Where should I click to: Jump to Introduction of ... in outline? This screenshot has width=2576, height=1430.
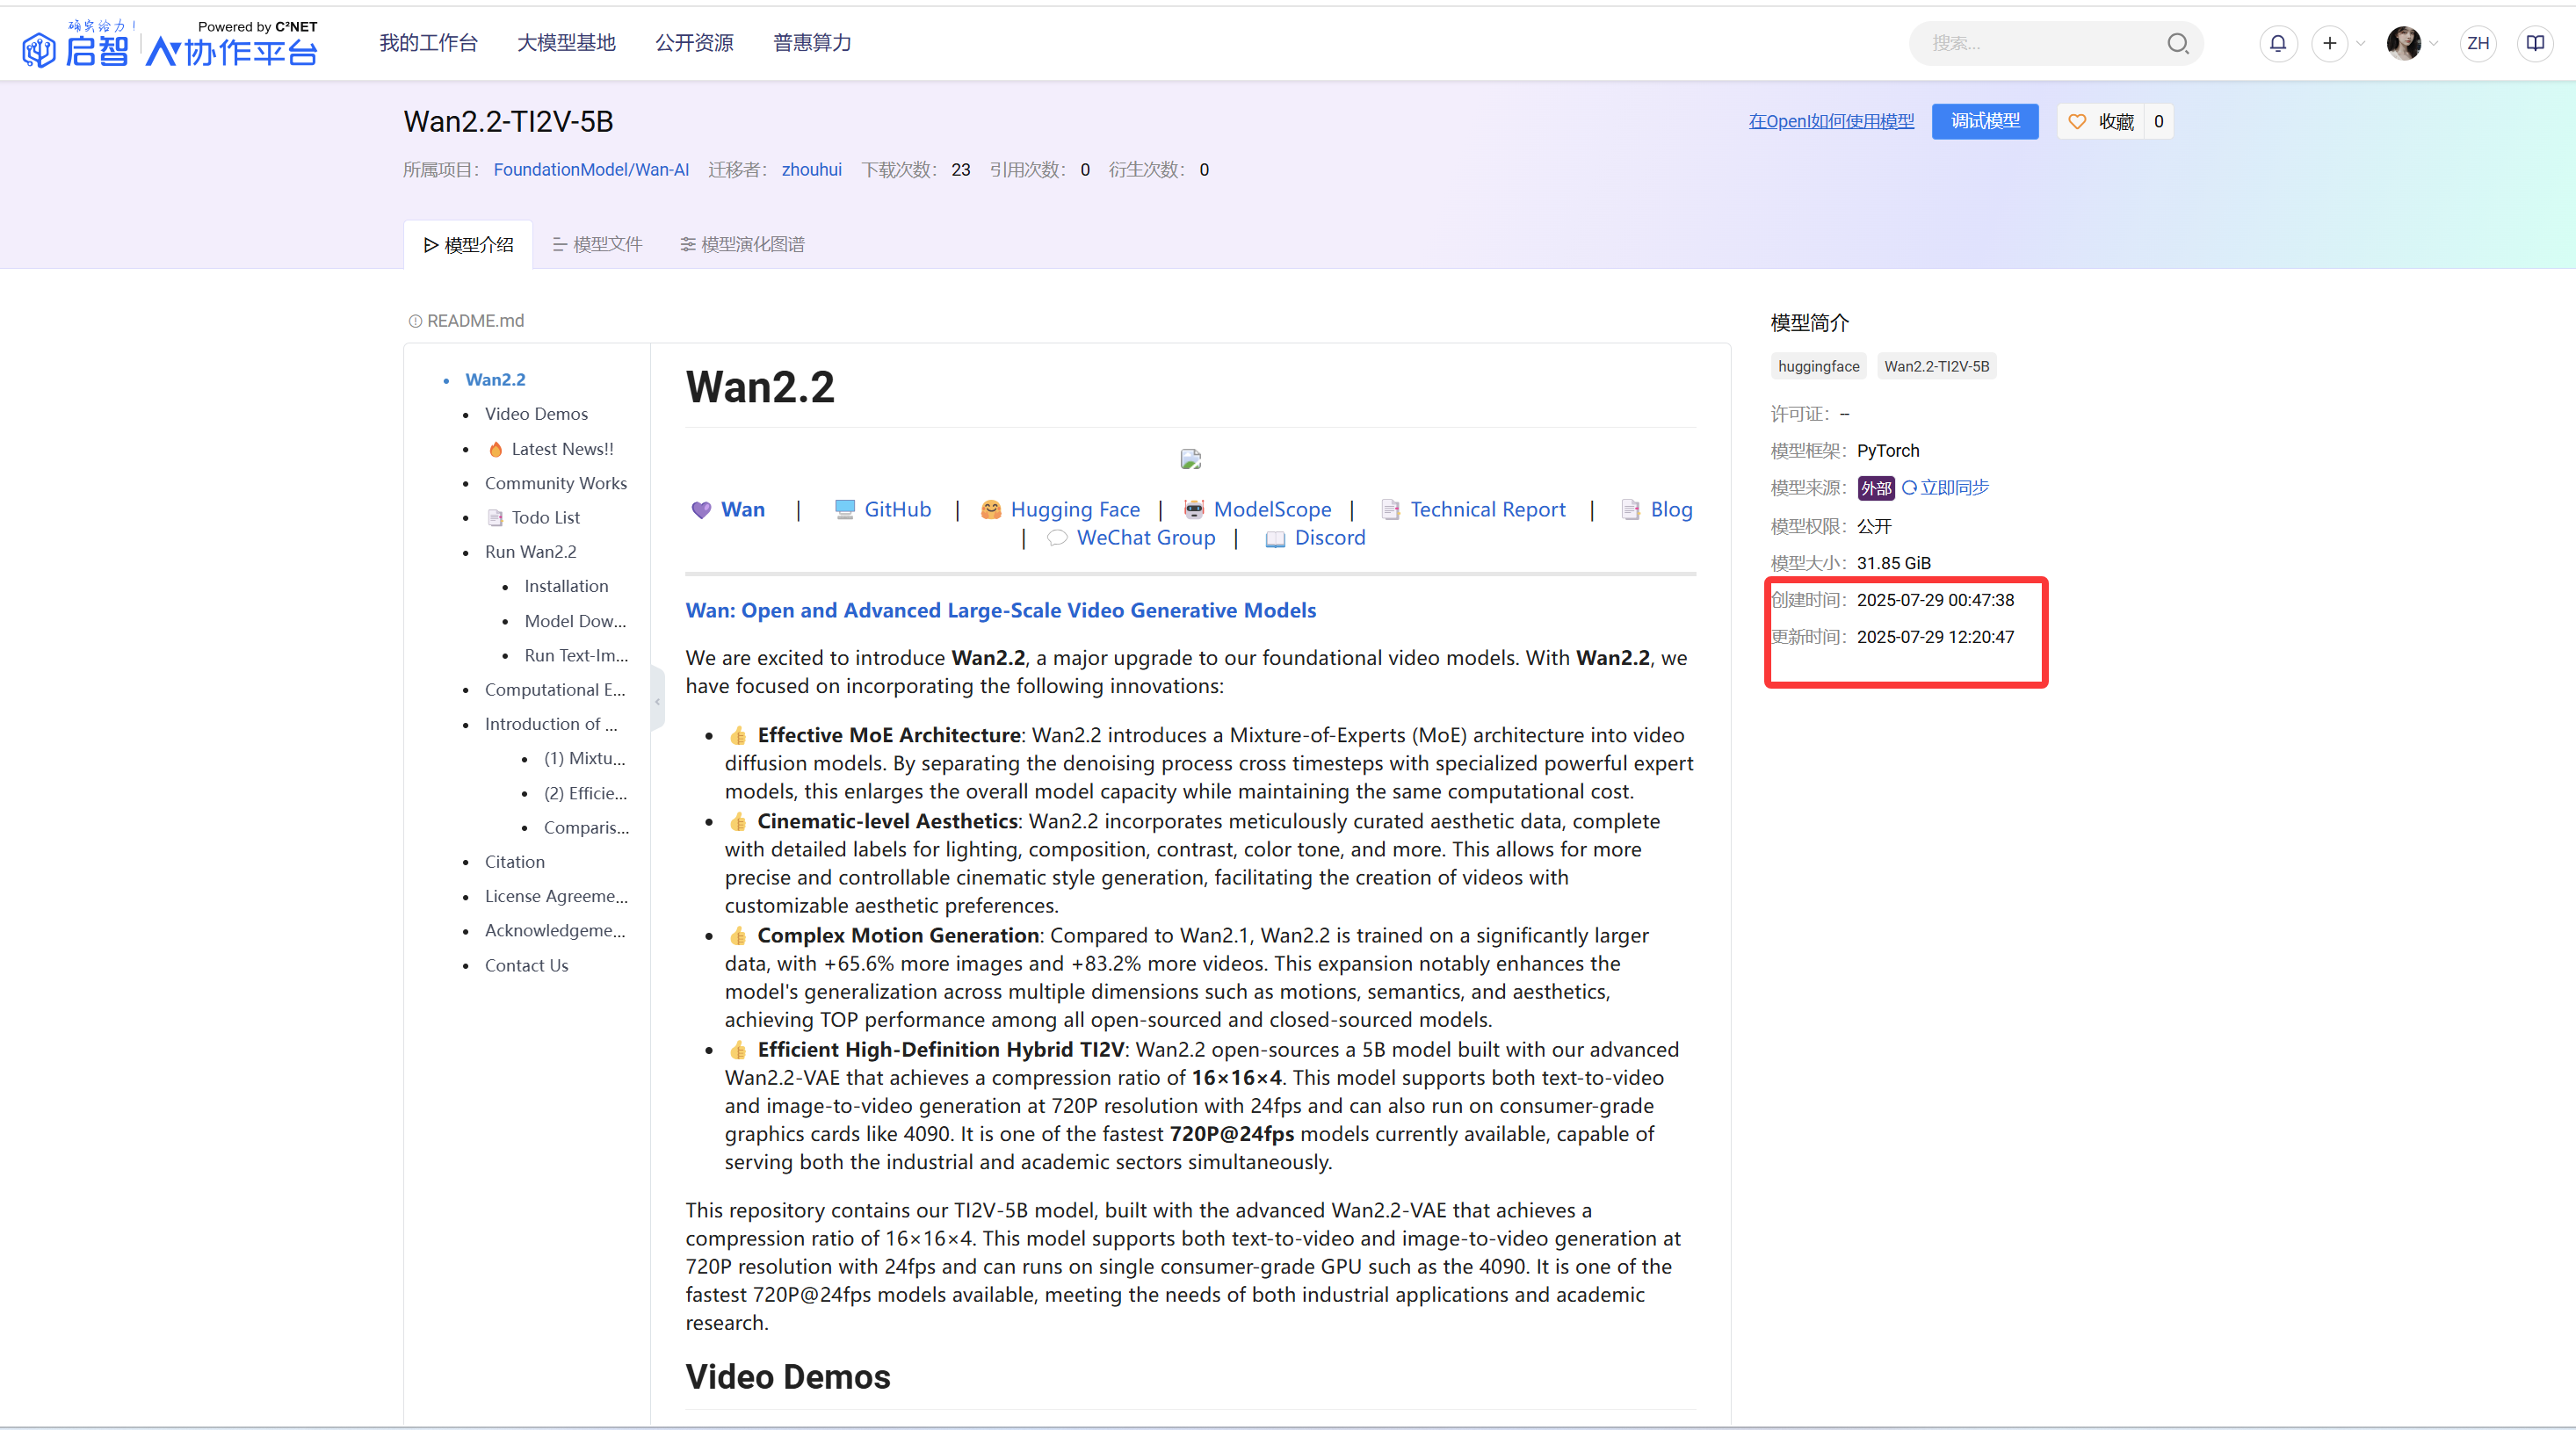click(x=551, y=723)
